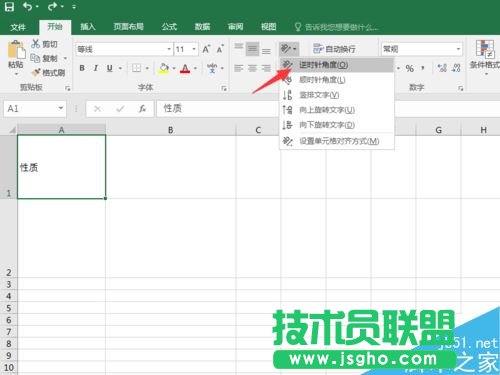Open the 字体 dialog launcher

click(224, 88)
